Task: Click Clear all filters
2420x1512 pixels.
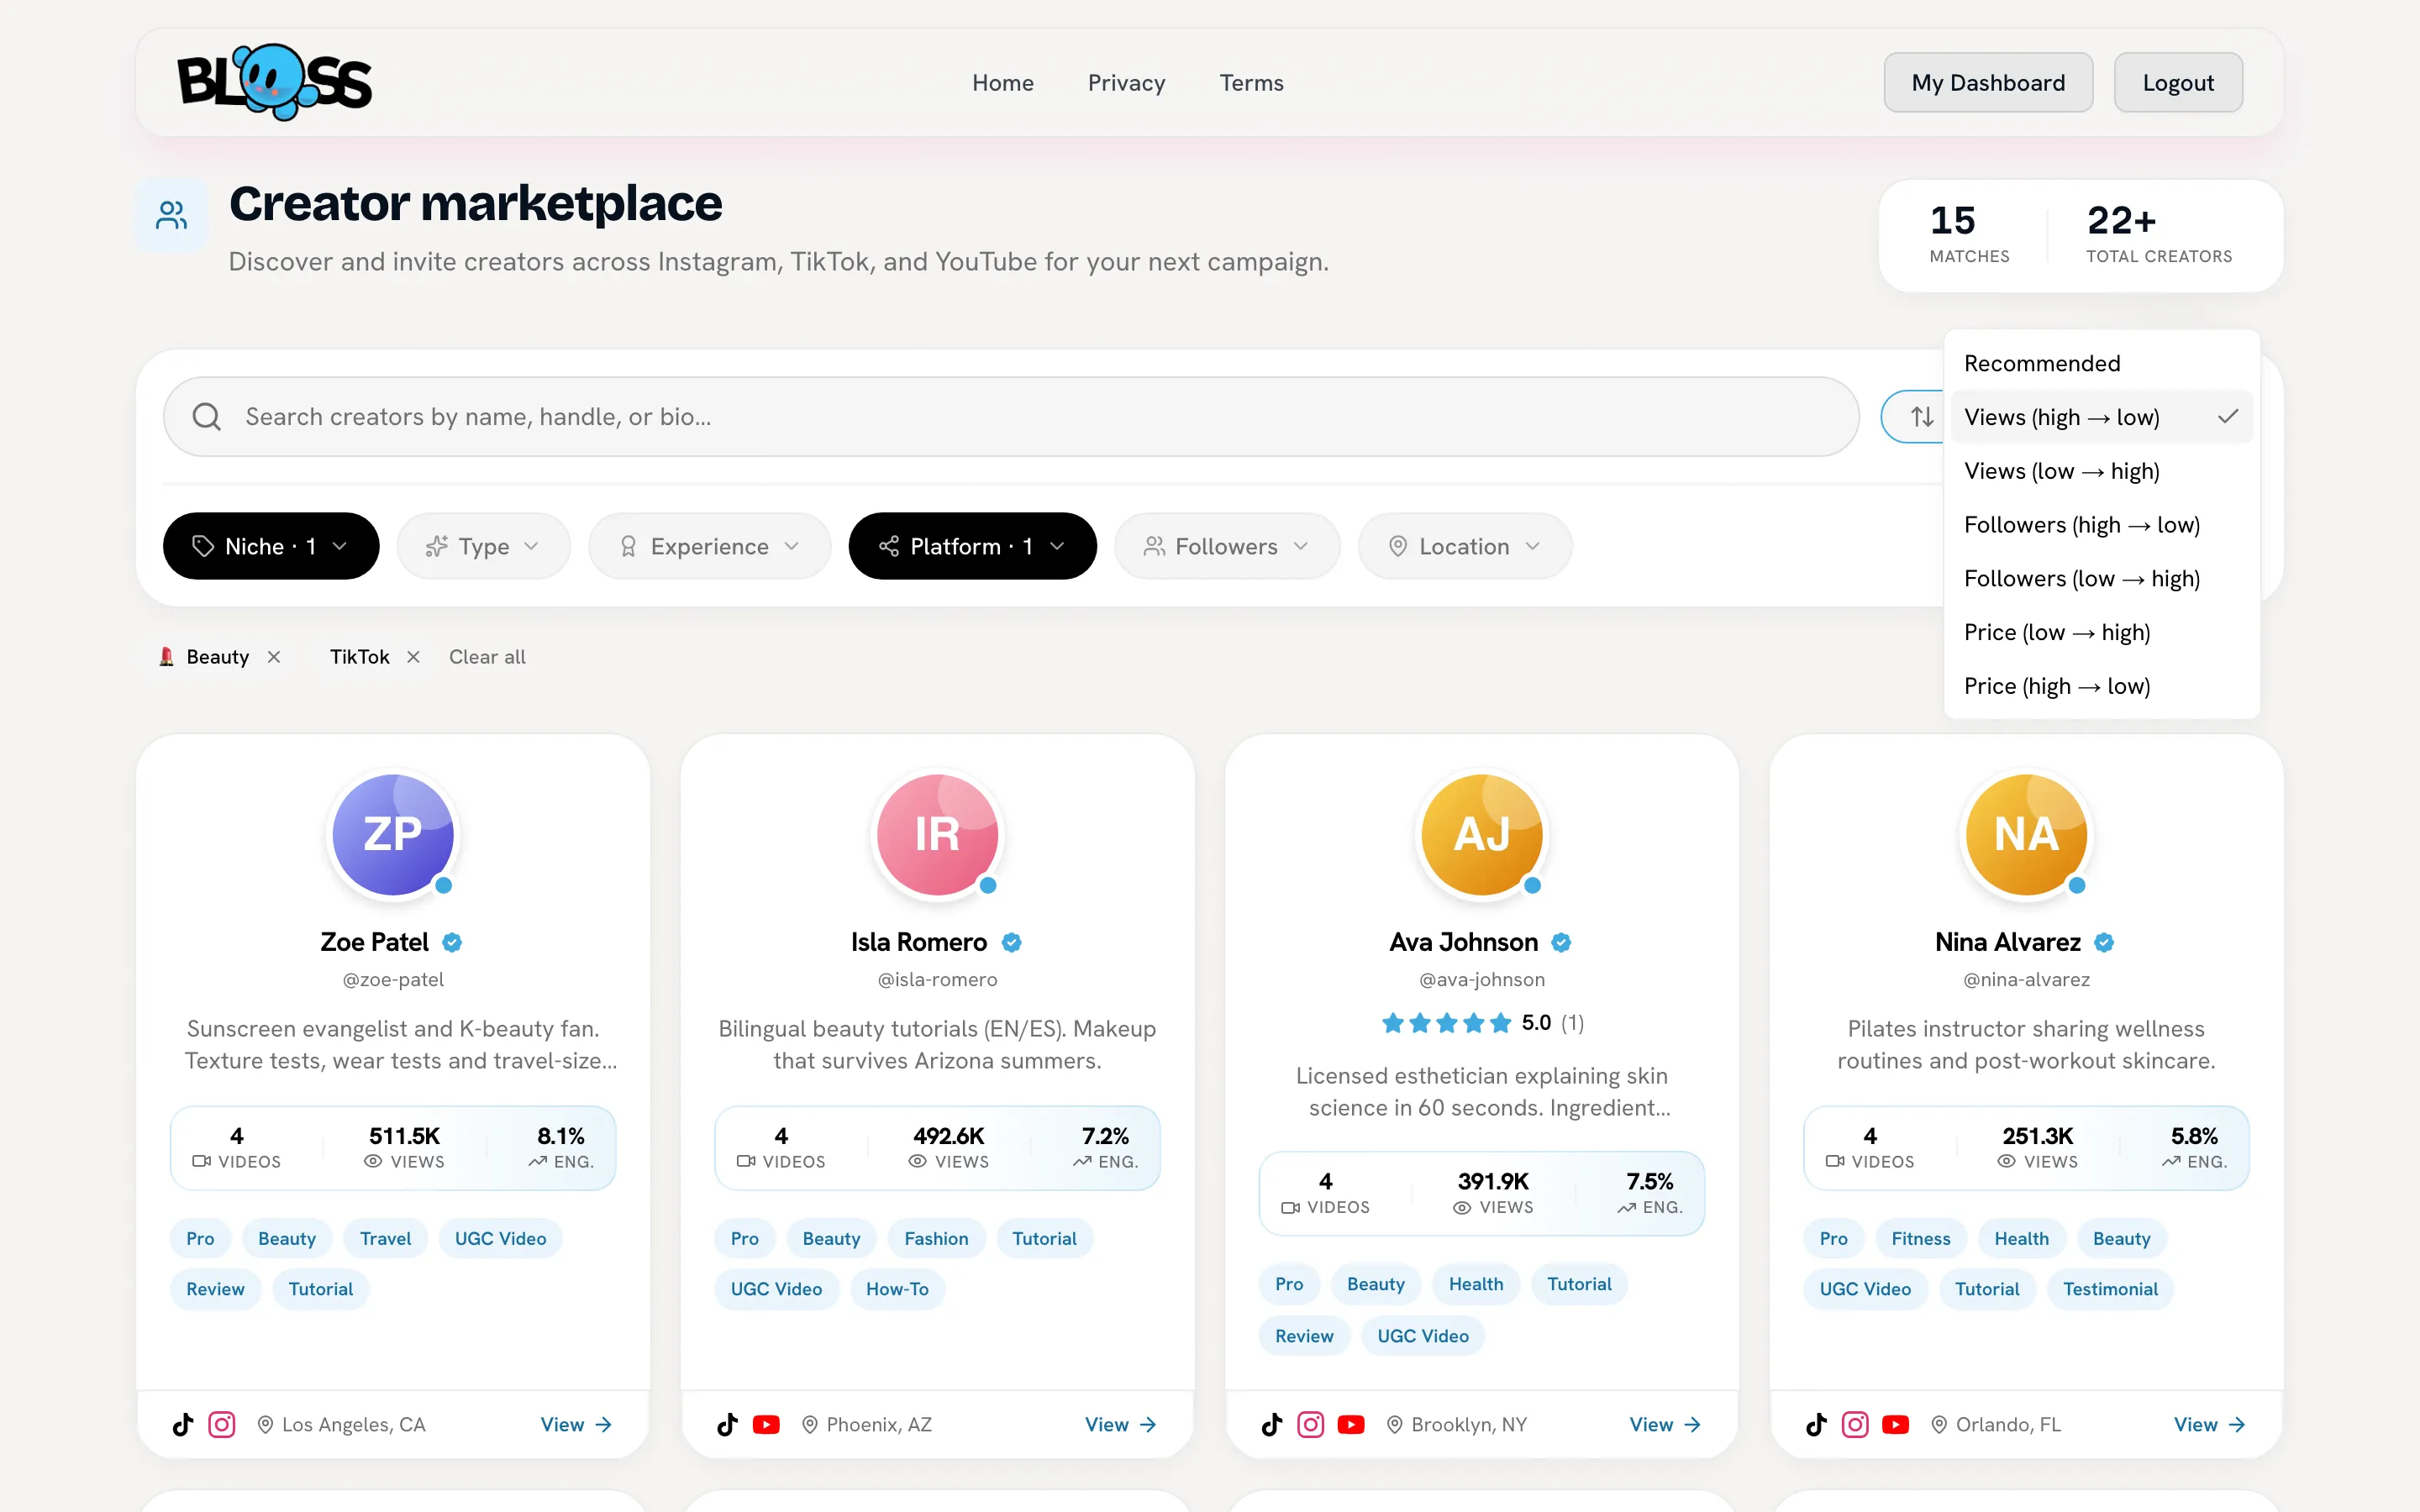Action: click(487, 657)
